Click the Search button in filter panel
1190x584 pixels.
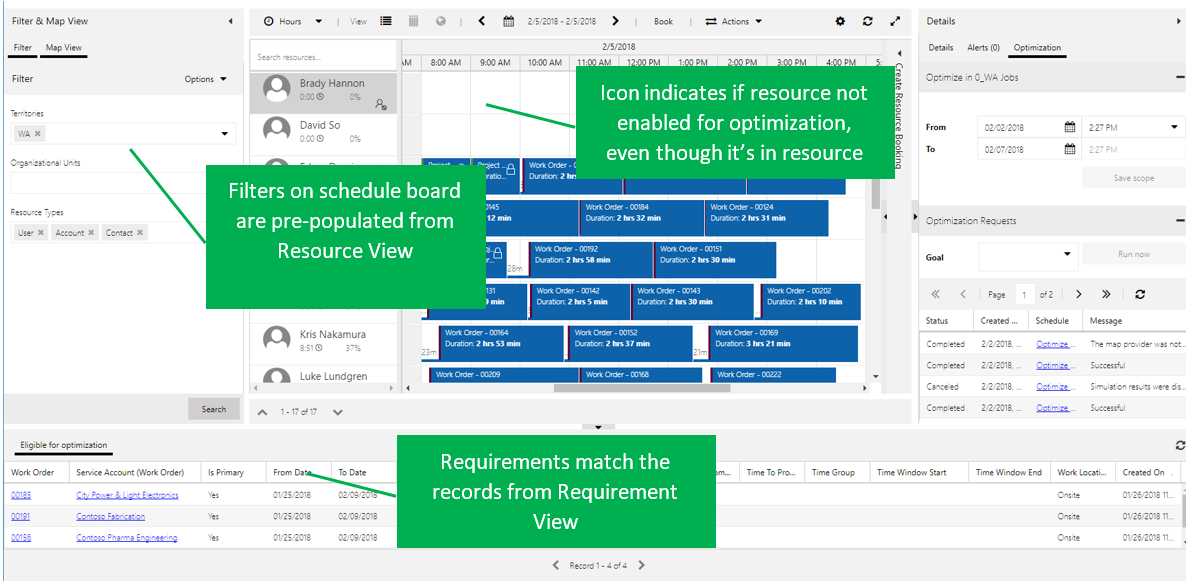(x=214, y=409)
